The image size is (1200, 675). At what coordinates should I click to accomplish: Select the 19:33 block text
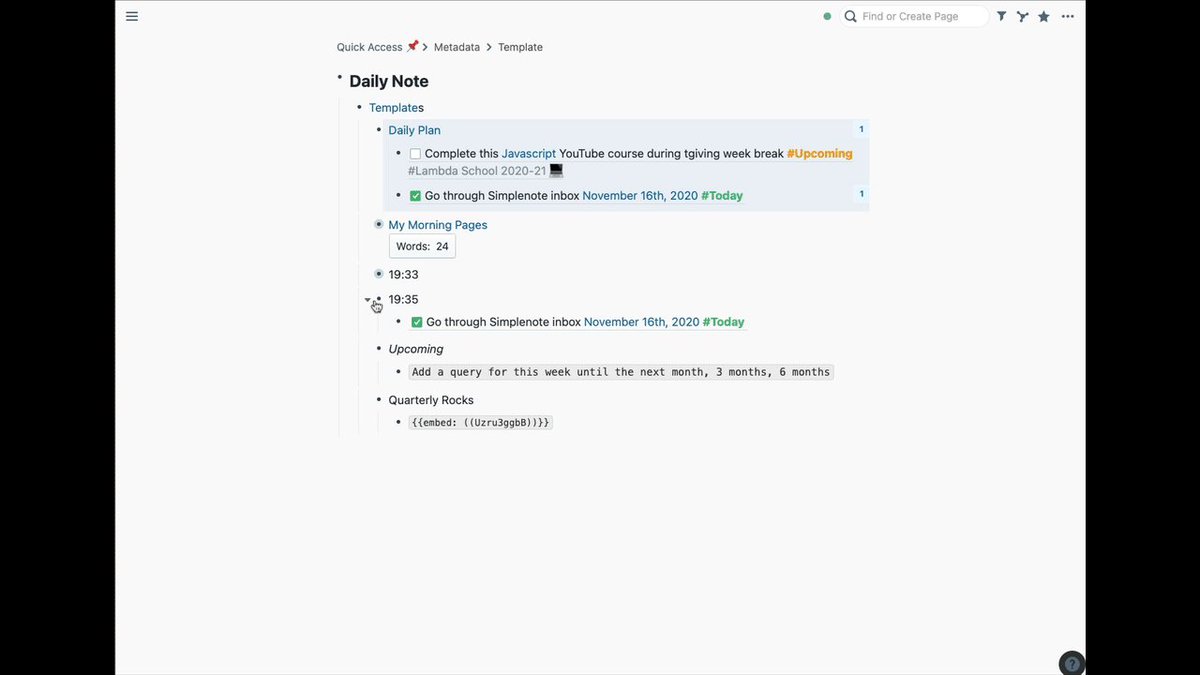(x=403, y=275)
